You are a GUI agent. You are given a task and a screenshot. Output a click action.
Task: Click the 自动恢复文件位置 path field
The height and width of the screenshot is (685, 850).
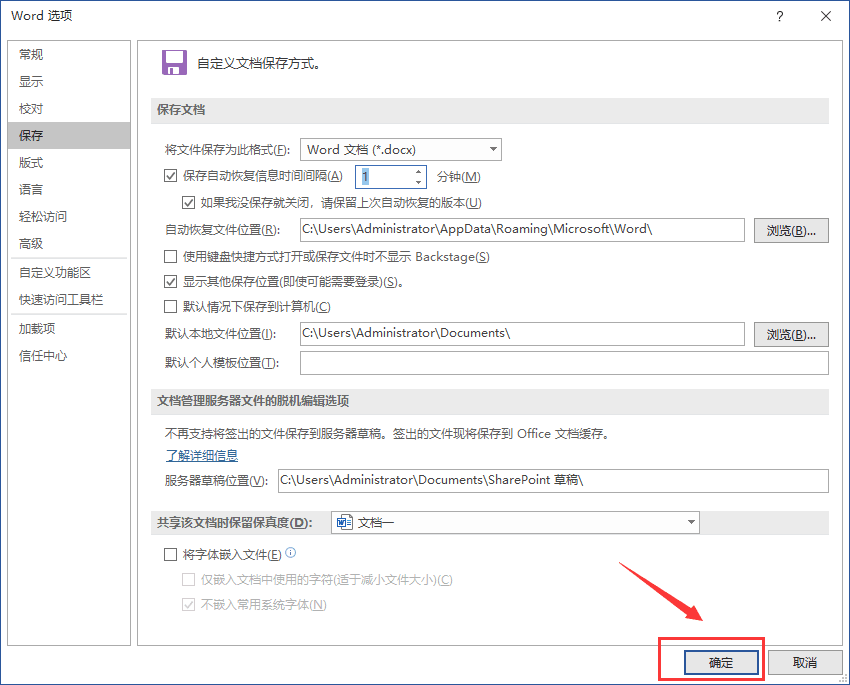pyautogui.click(x=522, y=230)
